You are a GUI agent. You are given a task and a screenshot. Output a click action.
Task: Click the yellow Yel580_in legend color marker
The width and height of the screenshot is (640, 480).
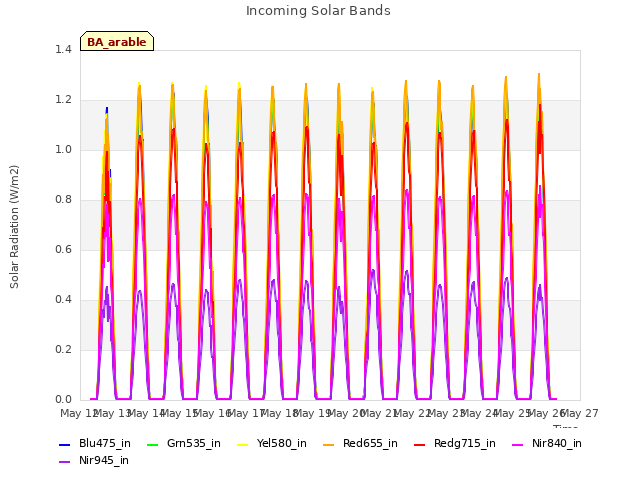click(x=242, y=444)
